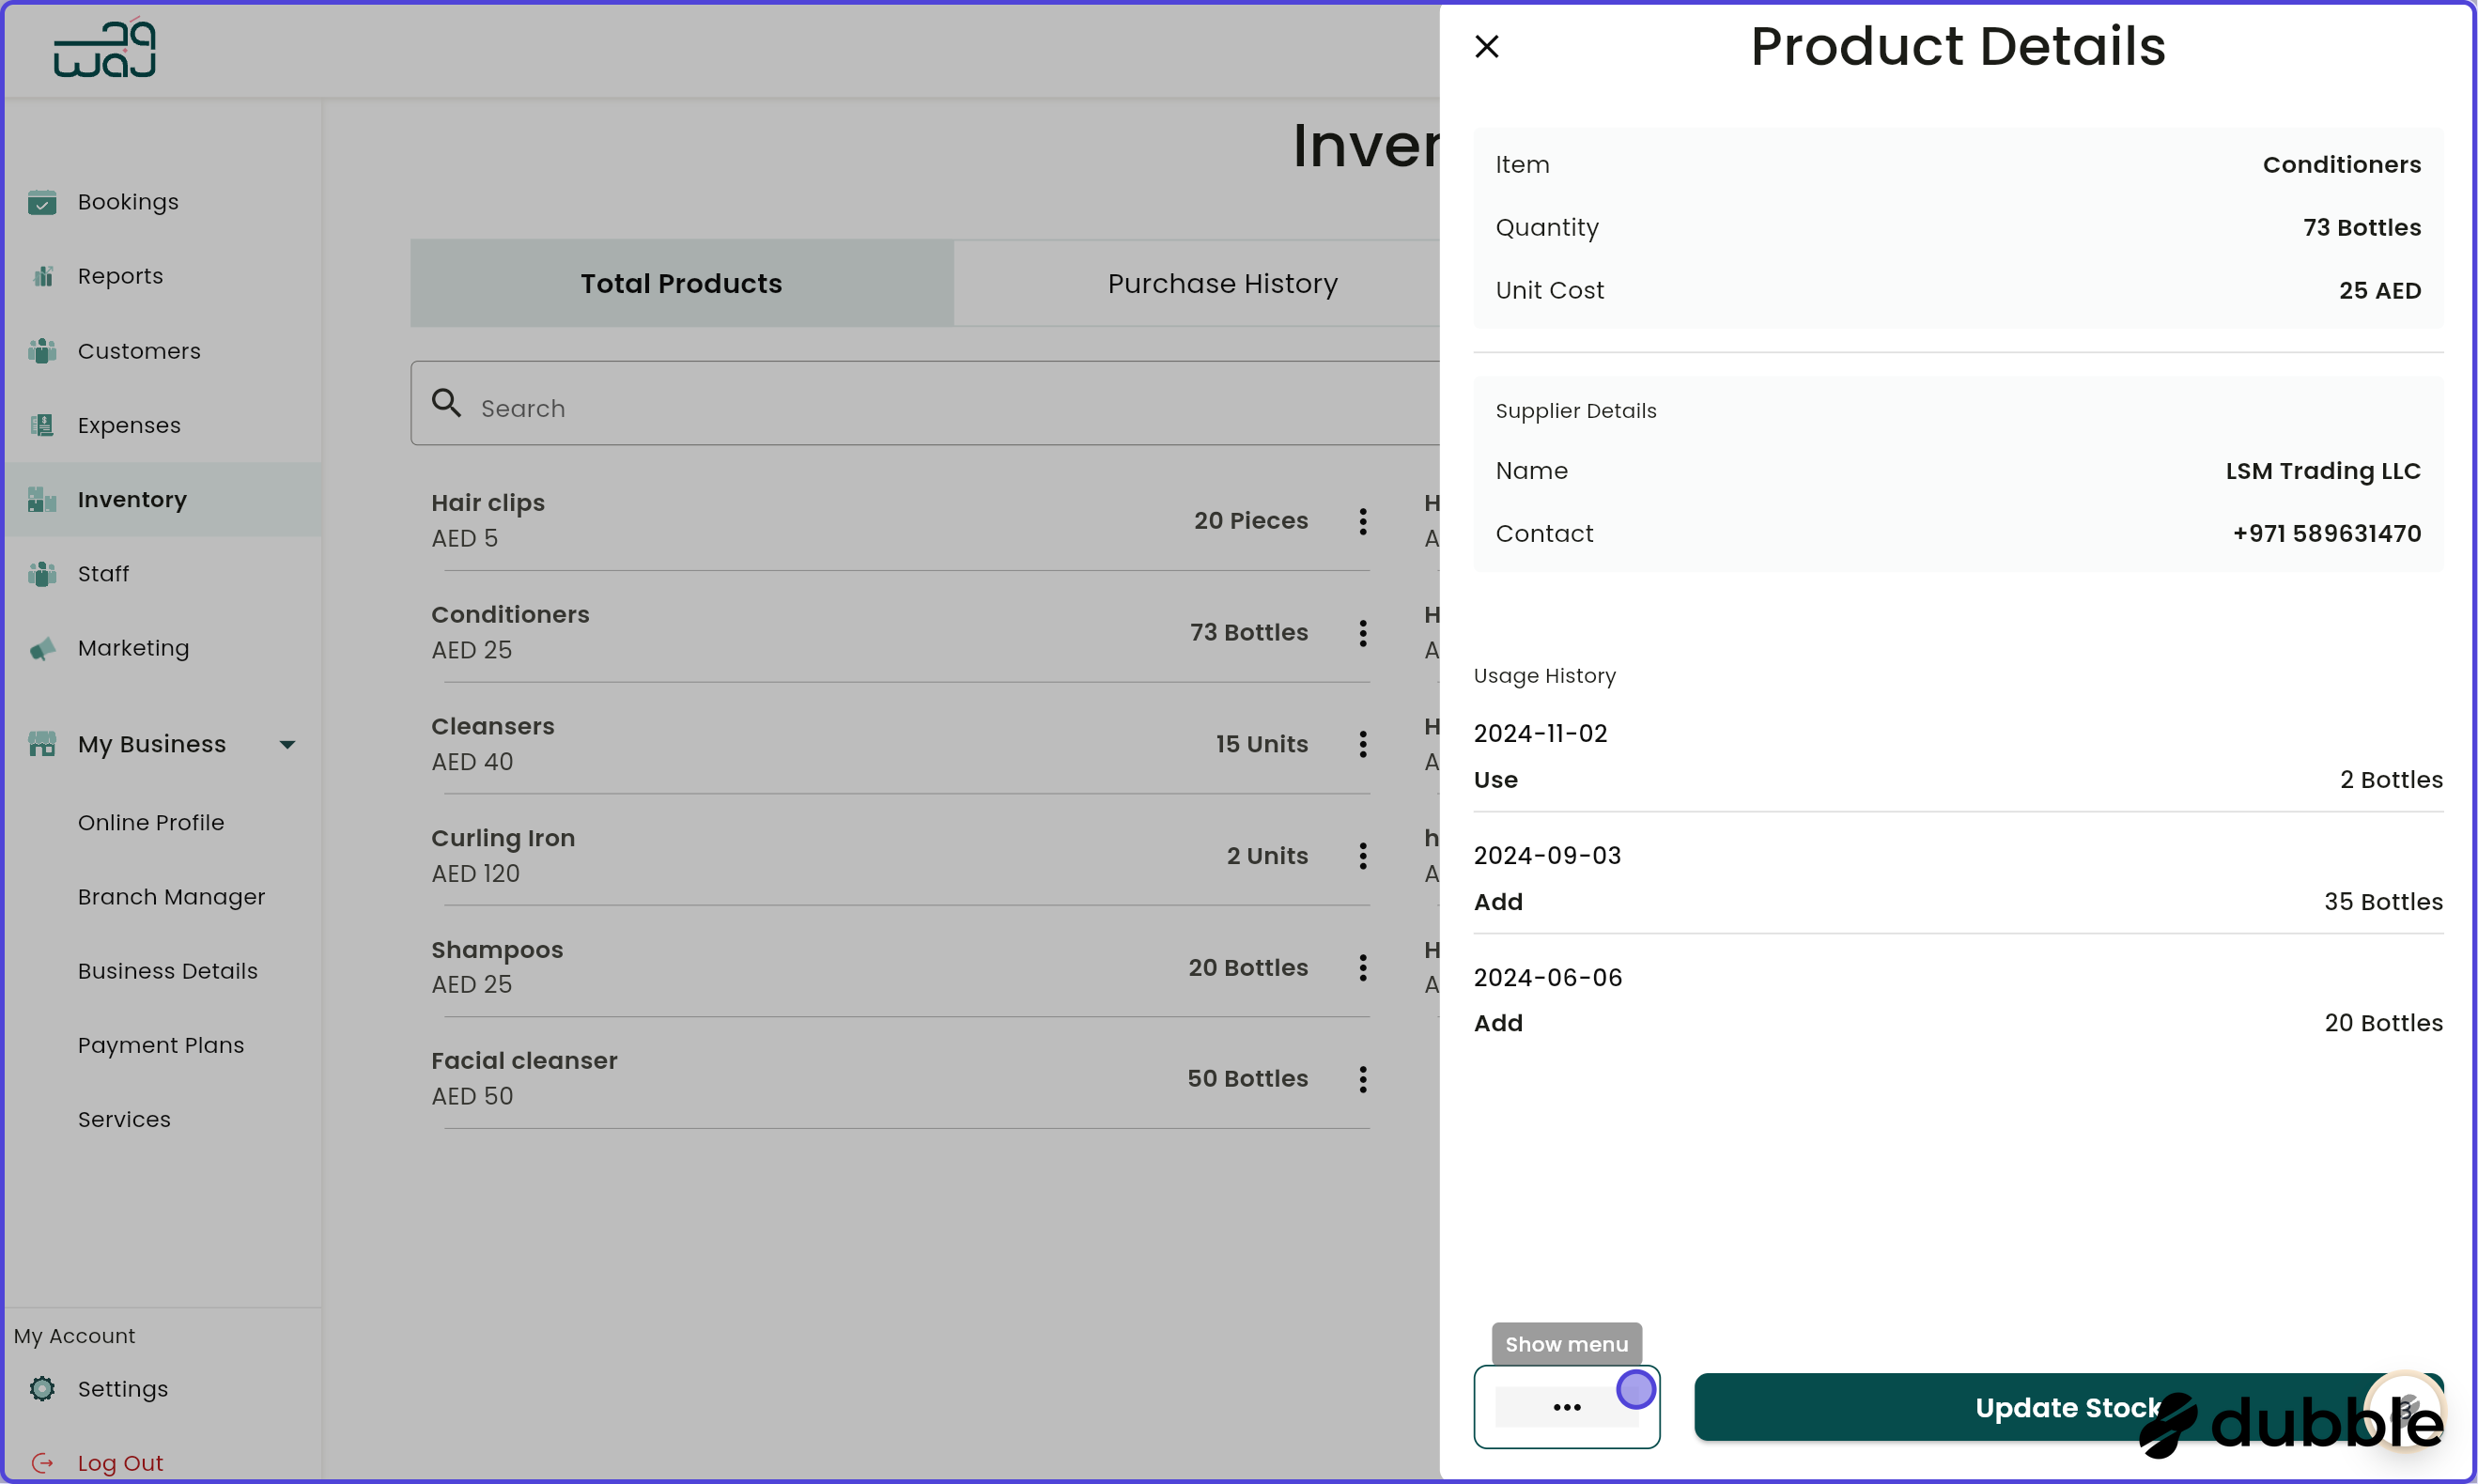
Task: Open Staff using its sidebar icon
Action: (x=42, y=574)
